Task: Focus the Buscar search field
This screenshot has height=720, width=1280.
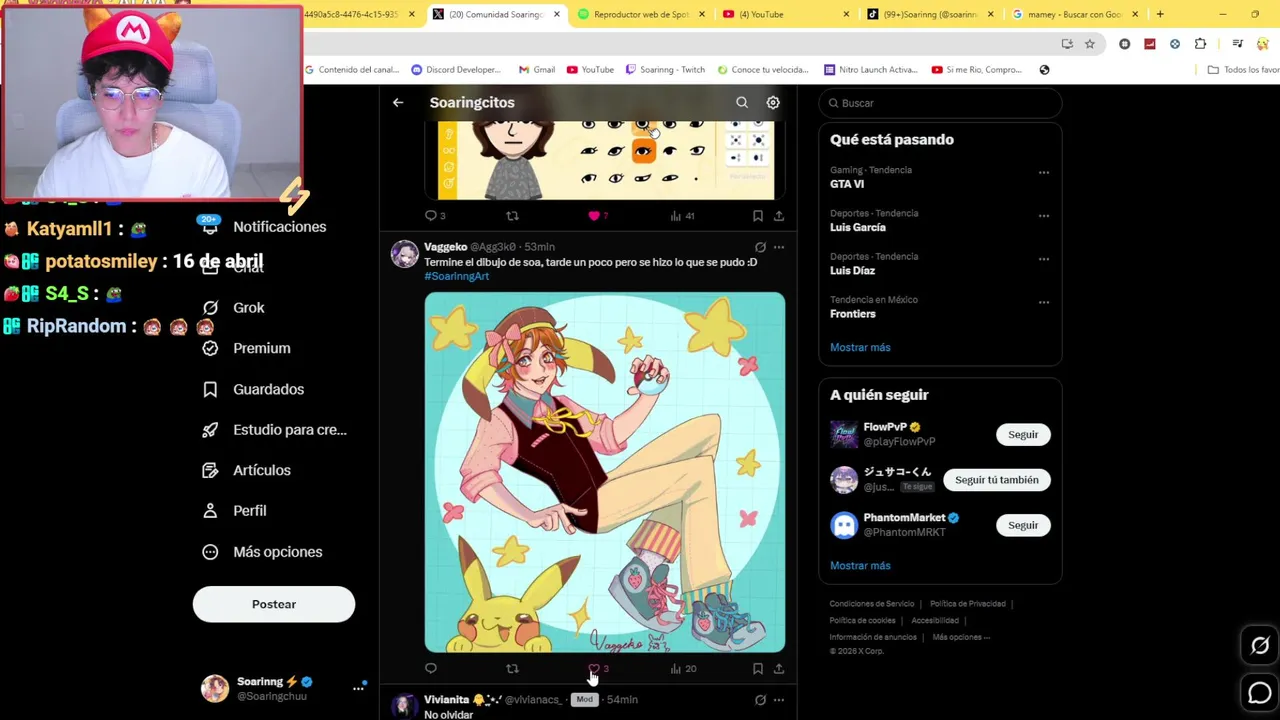Action: (940, 103)
